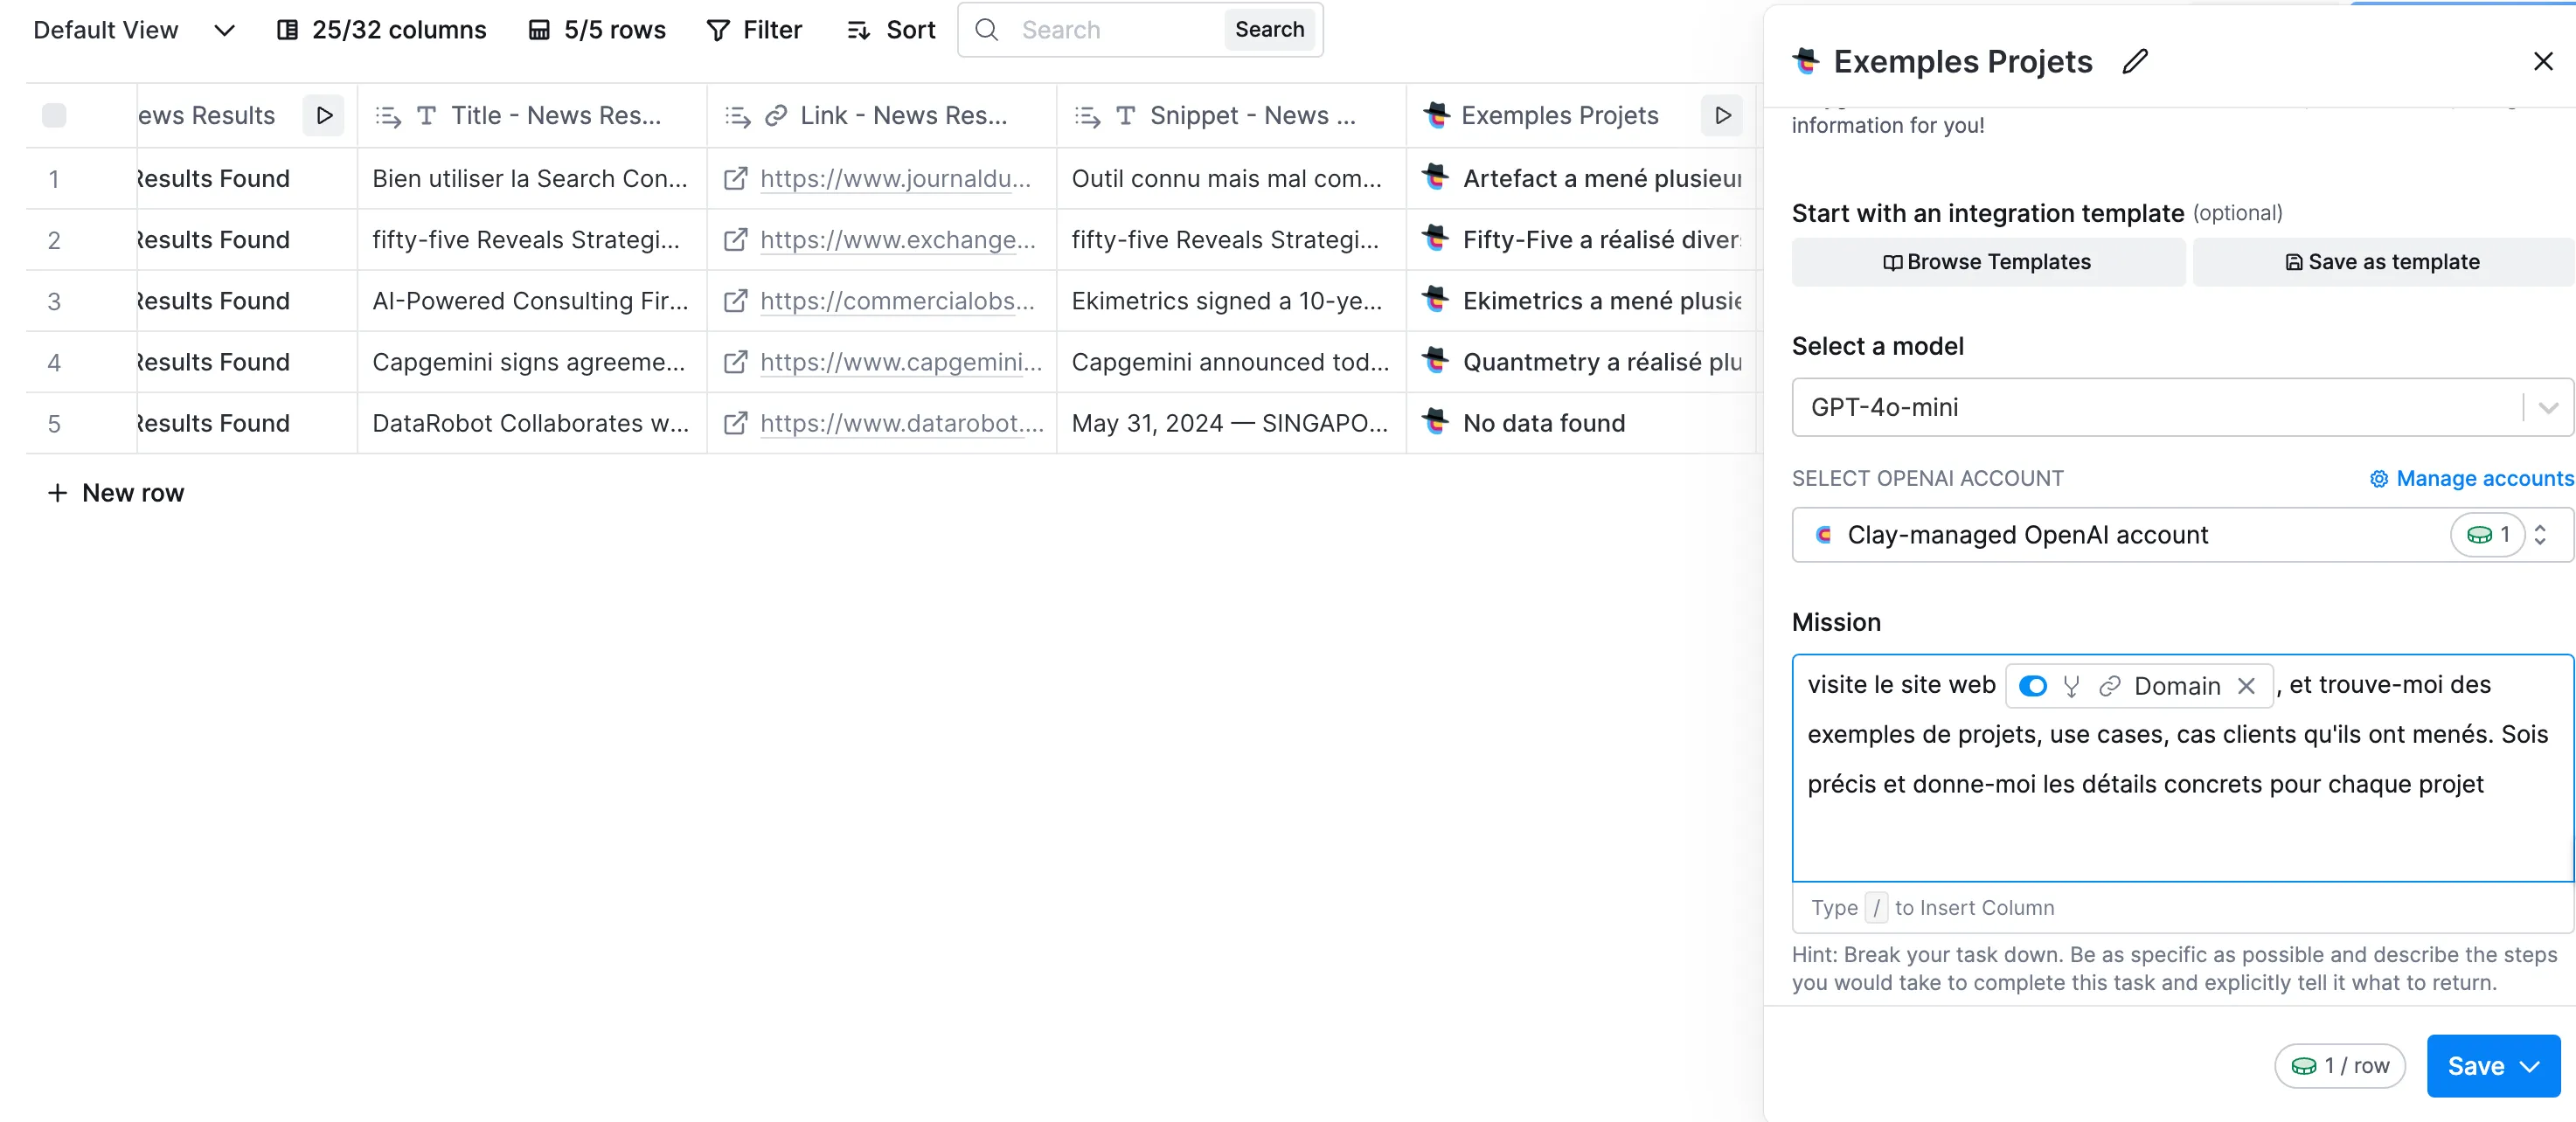The image size is (2576, 1122).
Task: Click Browse Templates button
Action: tap(1987, 262)
